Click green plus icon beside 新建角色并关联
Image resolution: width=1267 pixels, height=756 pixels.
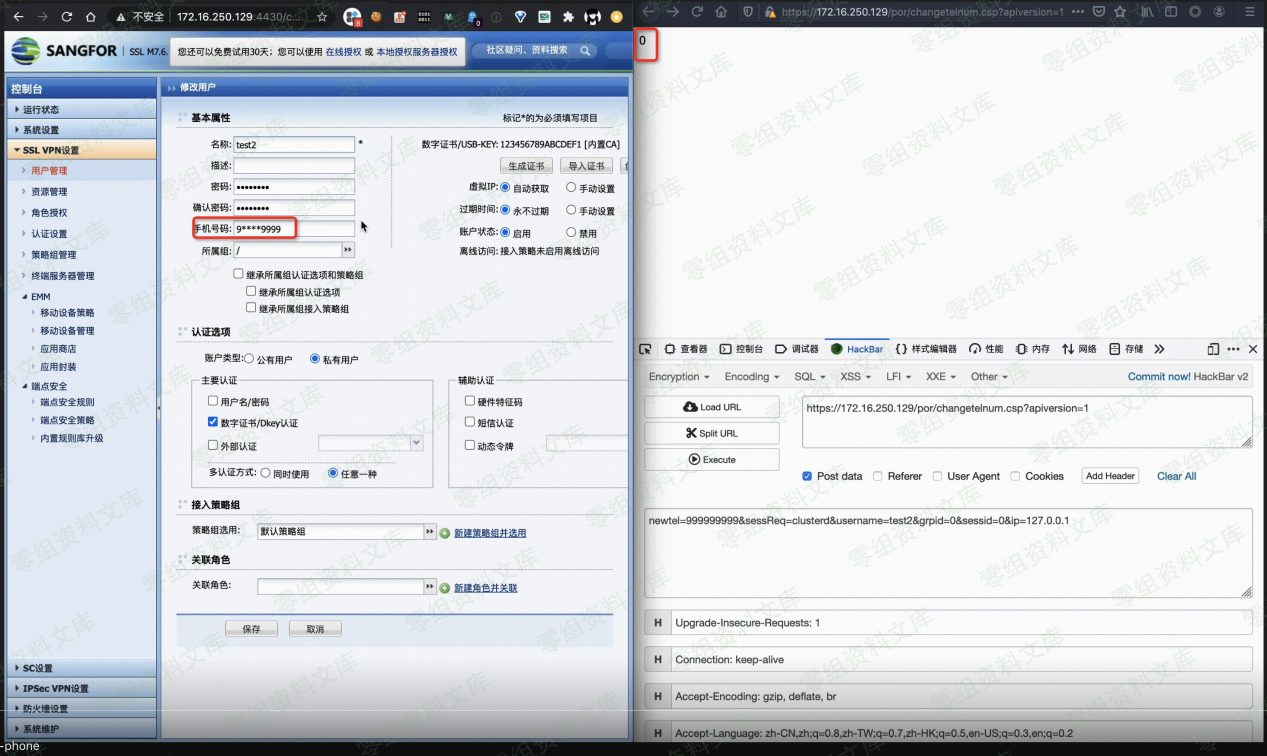pyautogui.click(x=445, y=587)
